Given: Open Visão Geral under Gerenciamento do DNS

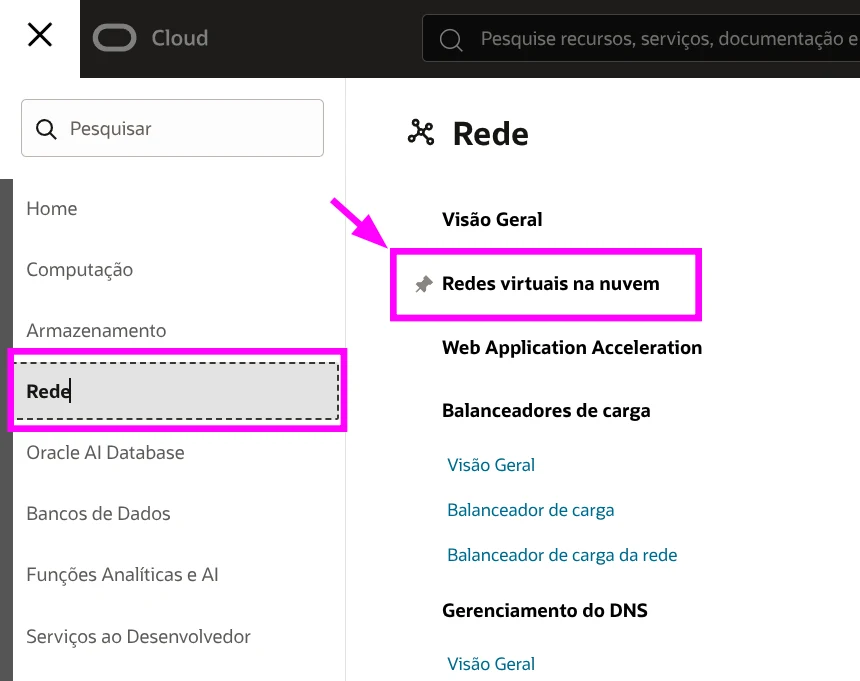Looking at the screenshot, I should coord(491,664).
